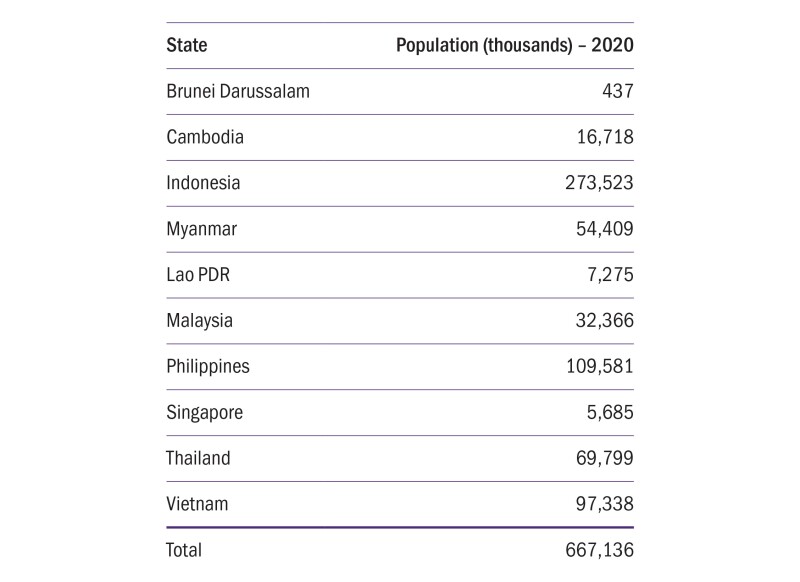Select the Total row label
The width and height of the screenshot is (800, 582).
tap(184, 550)
